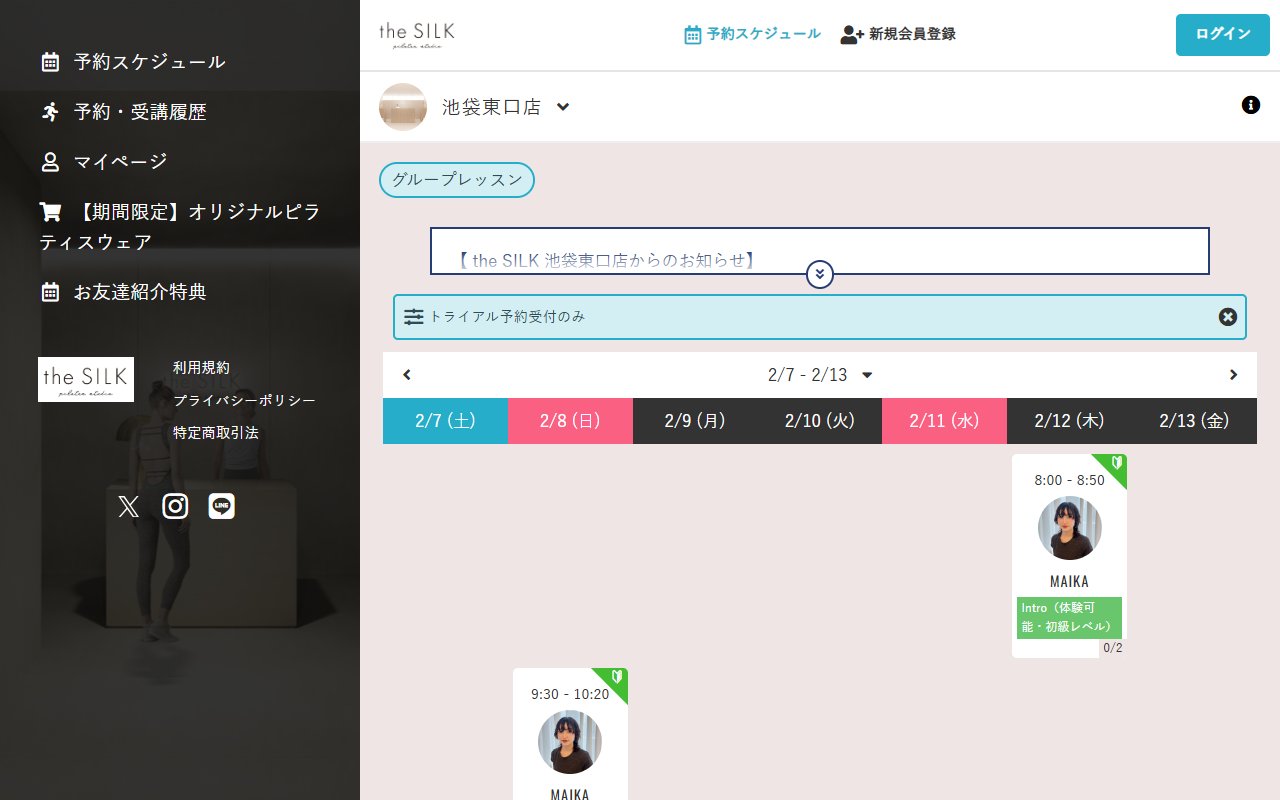Expand the store notice announcement

tap(820, 274)
